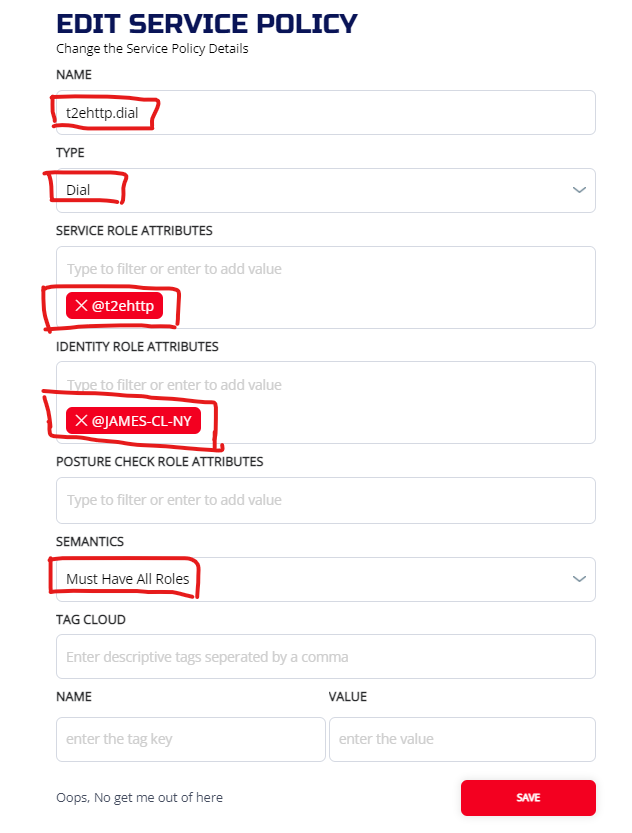Click the tag key input field
The image size is (632, 833).
[191, 739]
